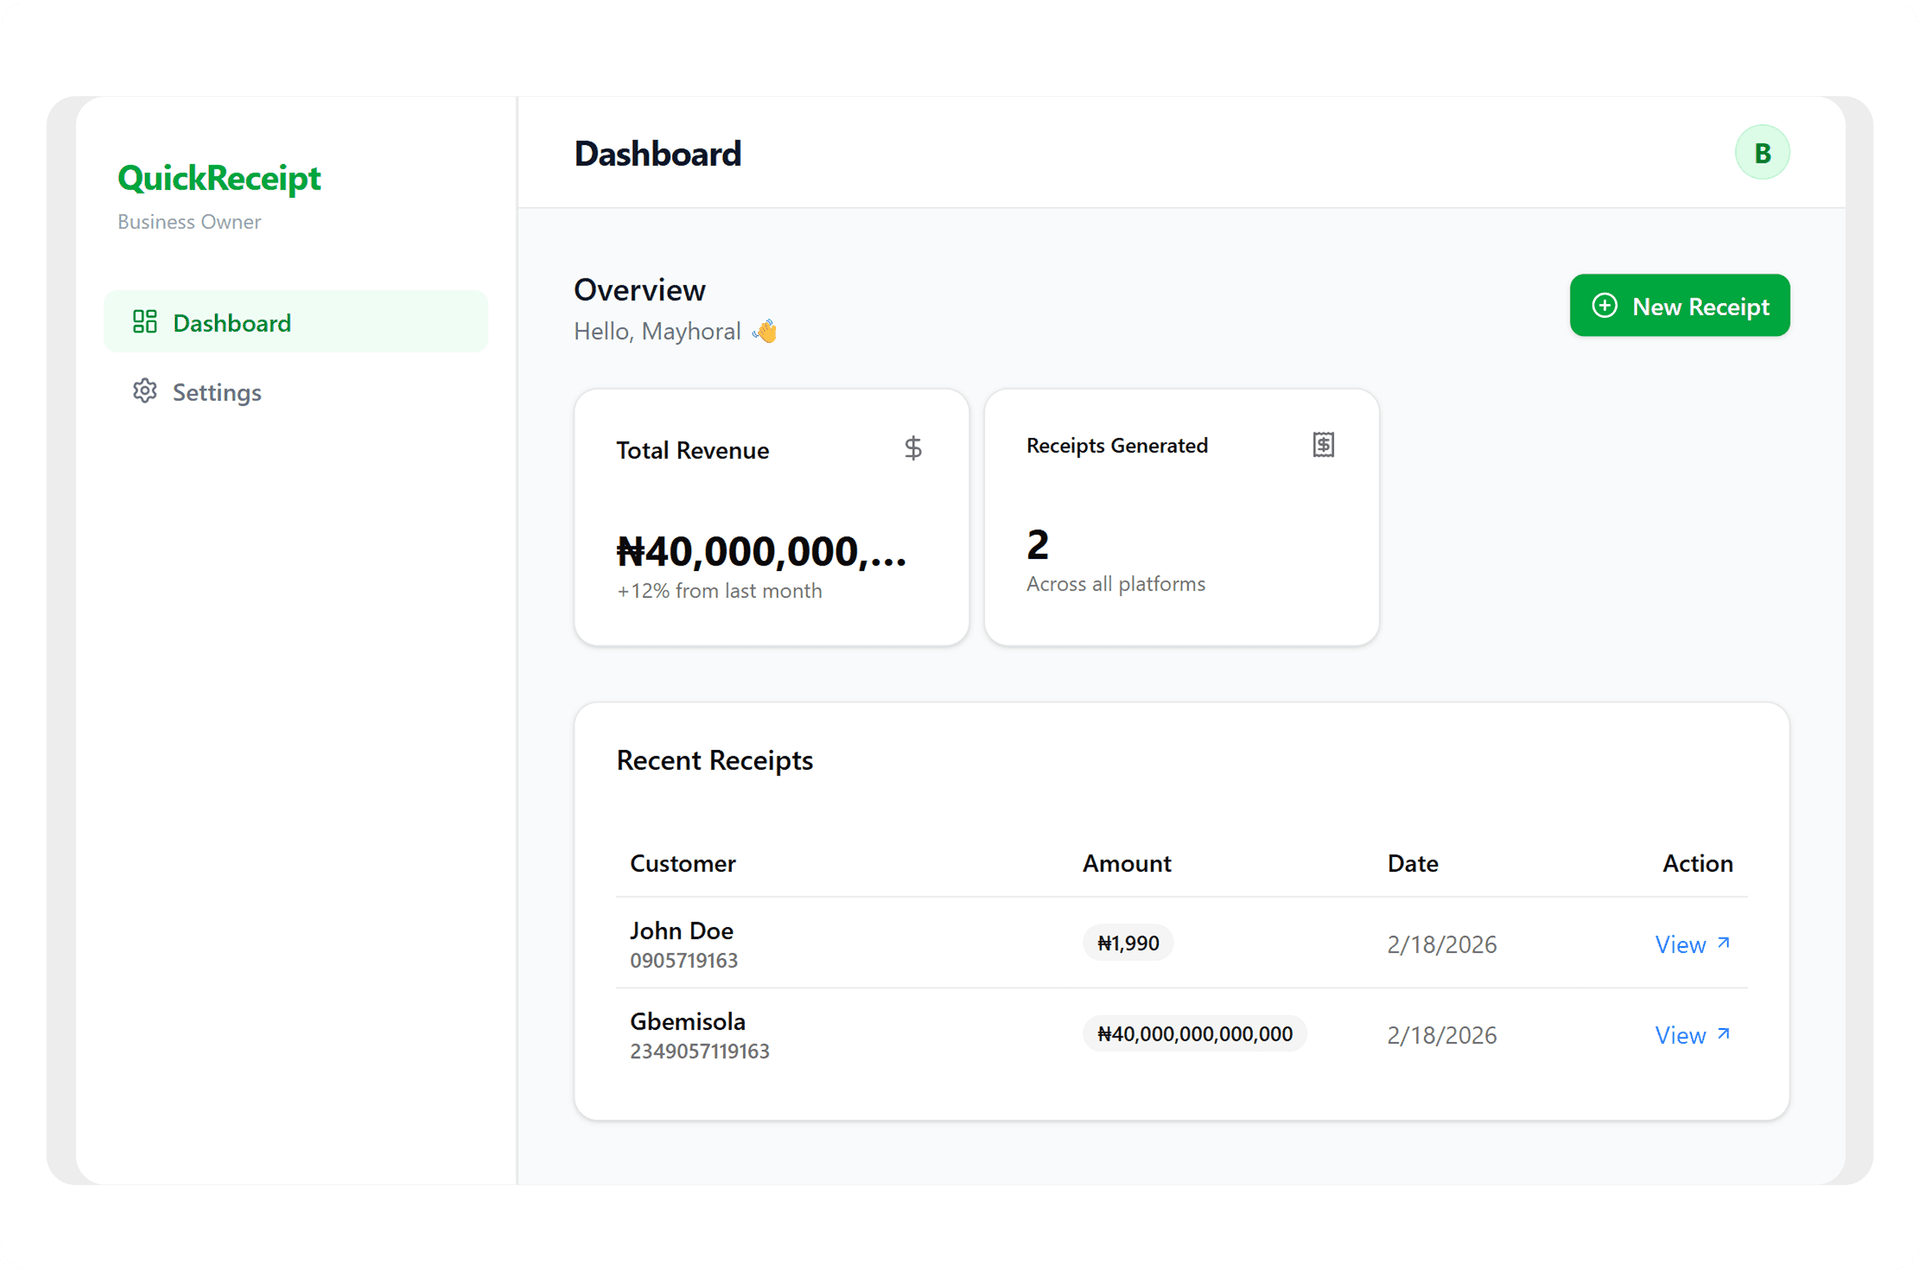Click the ₦40,000,000,000,000 amount badge
1920x1271 pixels.
pos(1194,1034)
